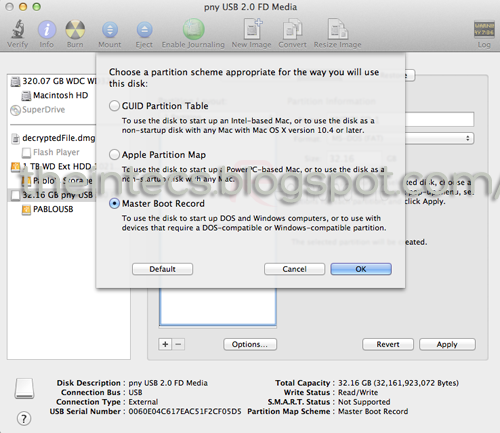500x433 pixels.
Task: Click the Convert toolbar icon
Action: pos(292,29)
